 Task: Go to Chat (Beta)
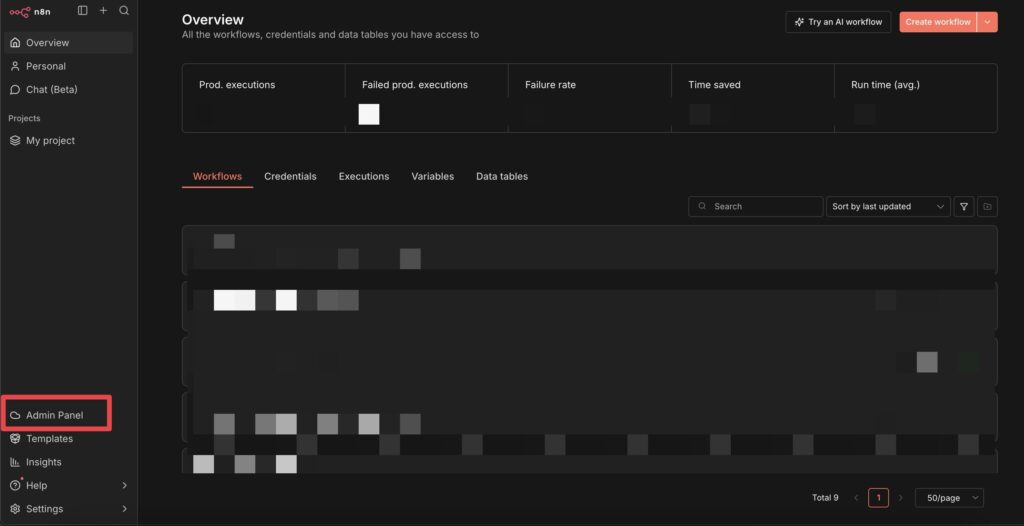tap(51, 90)
